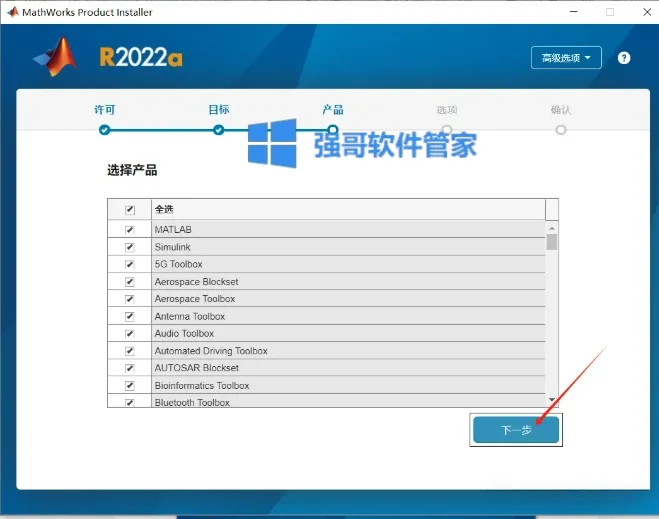Toggle Automated Driving Toolbox checkbox
This screenshot has width=659, height=519.
(130, 351)
